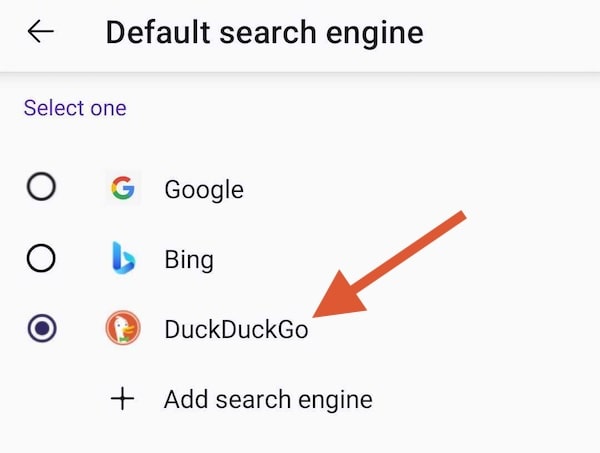The width and height of the screenshot is (600, 453).
Task: Click the DuckDuckGo duck logo
Action: (123, 328)
